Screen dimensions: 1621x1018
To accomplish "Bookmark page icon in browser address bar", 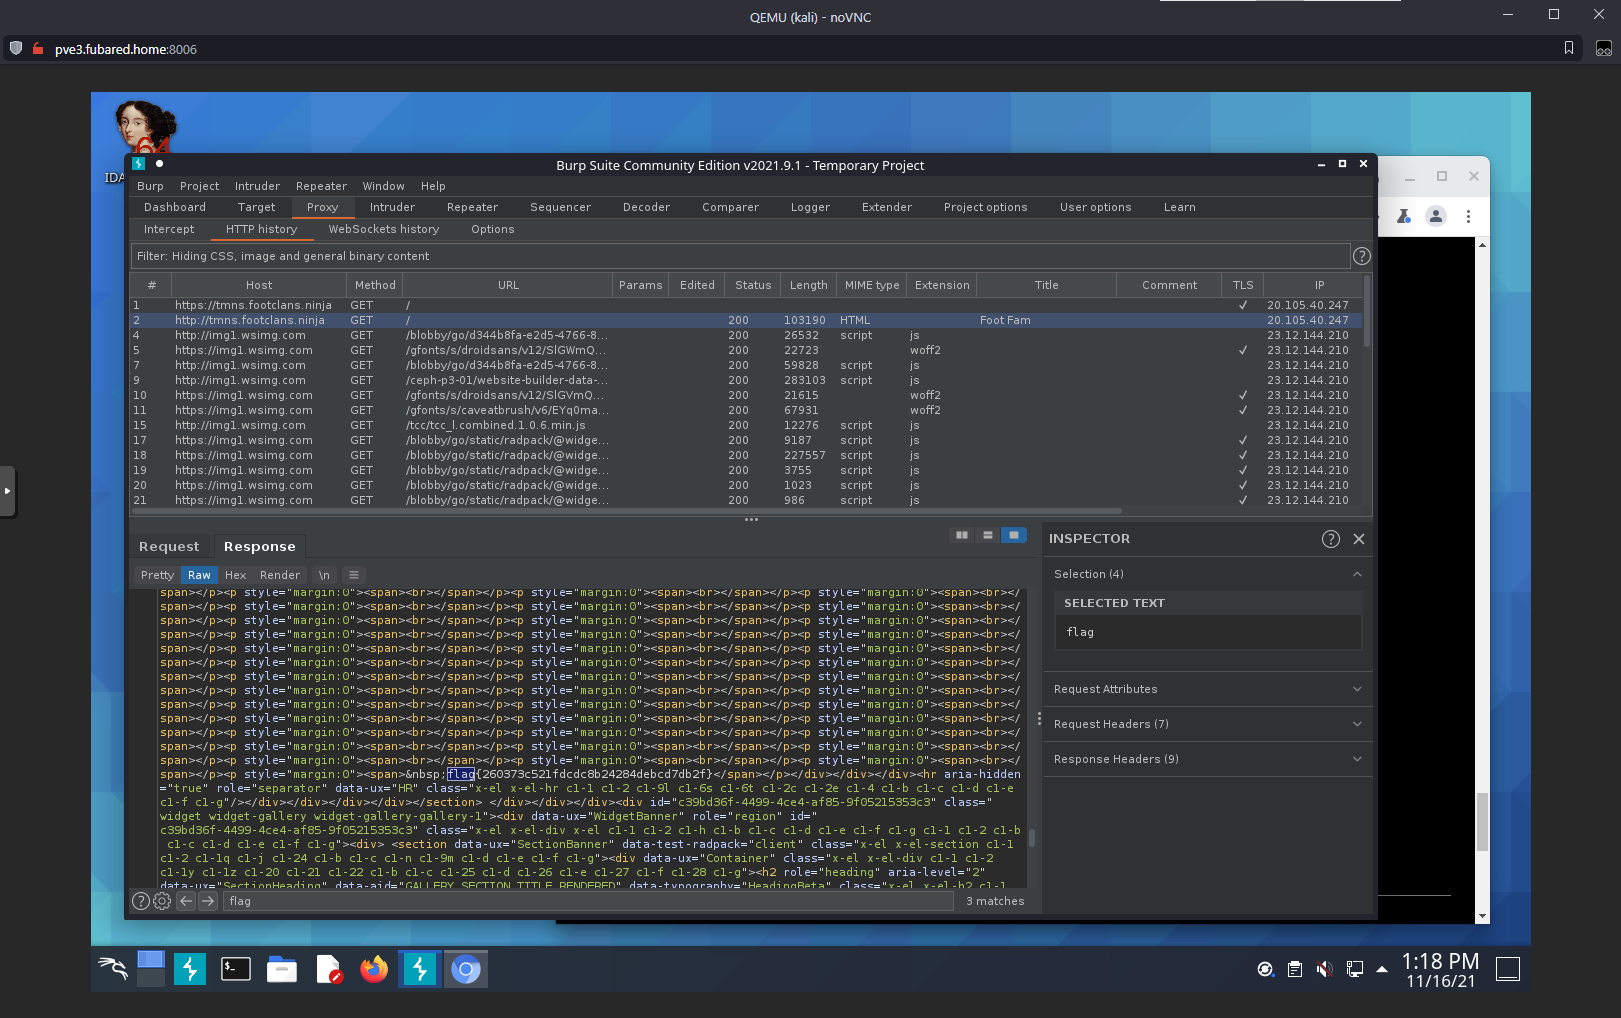I will [1569, 48].
